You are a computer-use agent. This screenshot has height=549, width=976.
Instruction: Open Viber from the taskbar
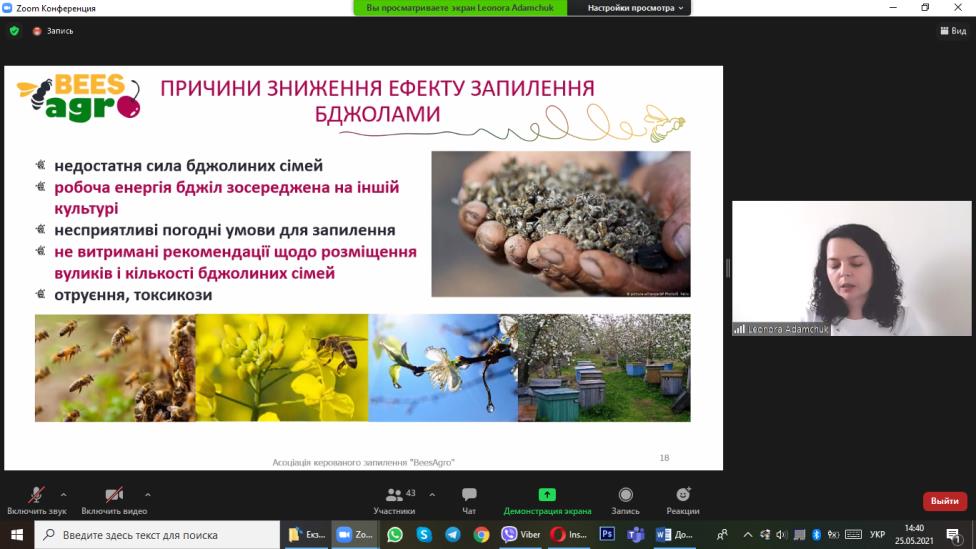click(x=520, y=535)
